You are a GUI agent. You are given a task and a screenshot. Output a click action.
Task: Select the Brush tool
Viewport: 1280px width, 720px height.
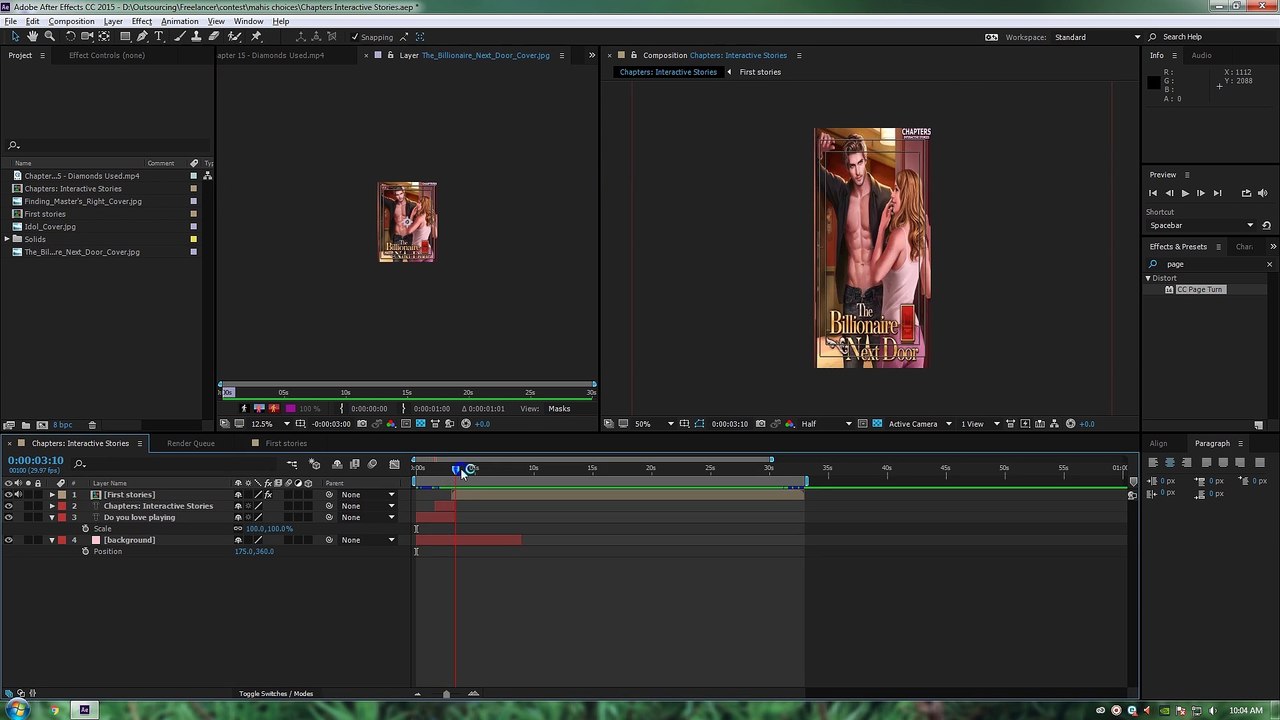pyautogui.click(x=180, y=37)
